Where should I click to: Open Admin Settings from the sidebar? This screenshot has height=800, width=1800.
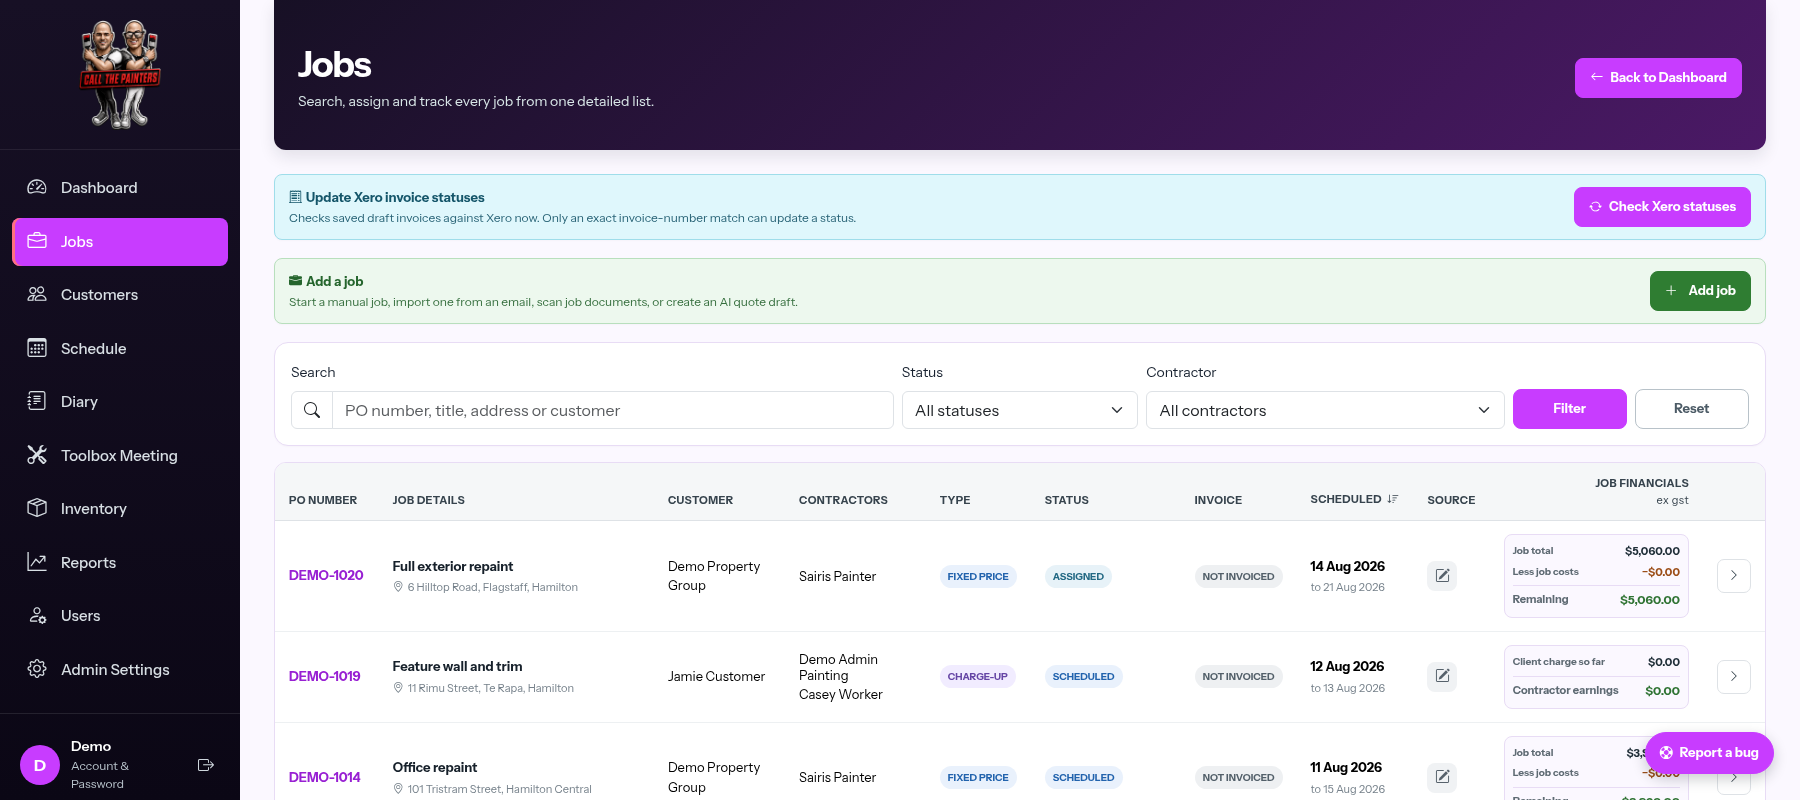pyautogui.click(x=120, y=670)
